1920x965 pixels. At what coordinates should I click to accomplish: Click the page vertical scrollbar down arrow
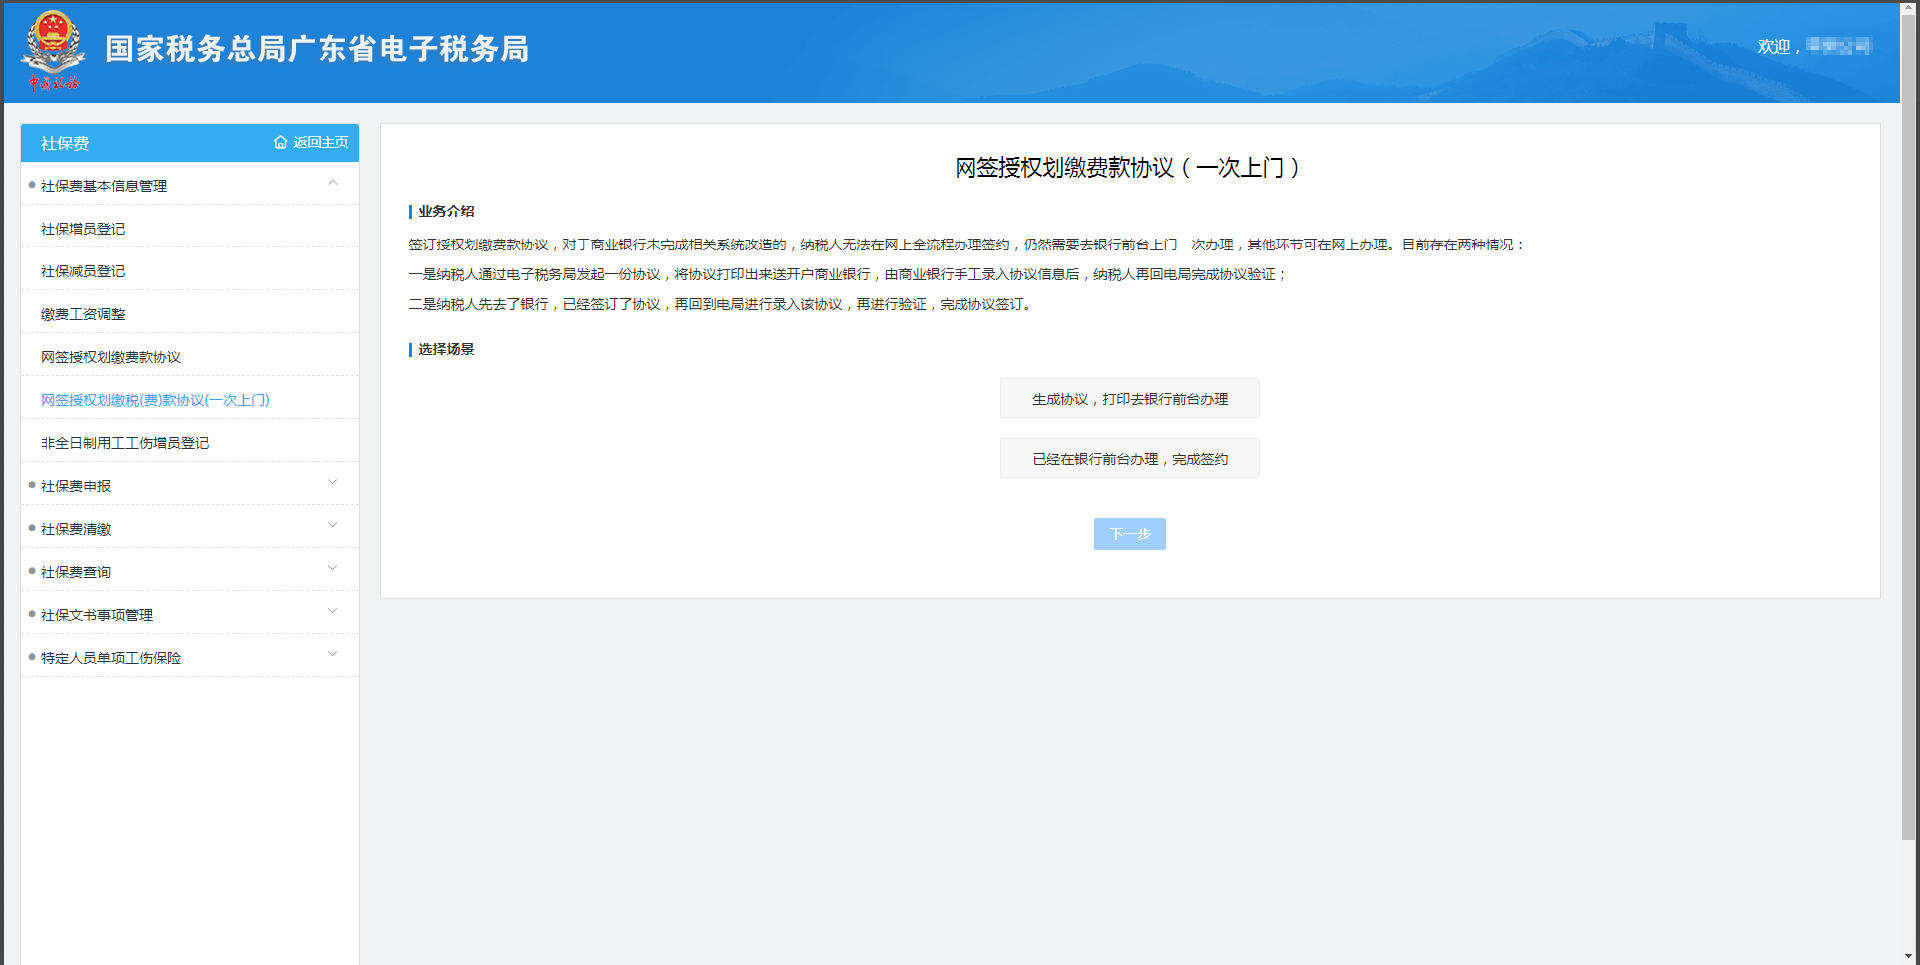(1909, 956)
